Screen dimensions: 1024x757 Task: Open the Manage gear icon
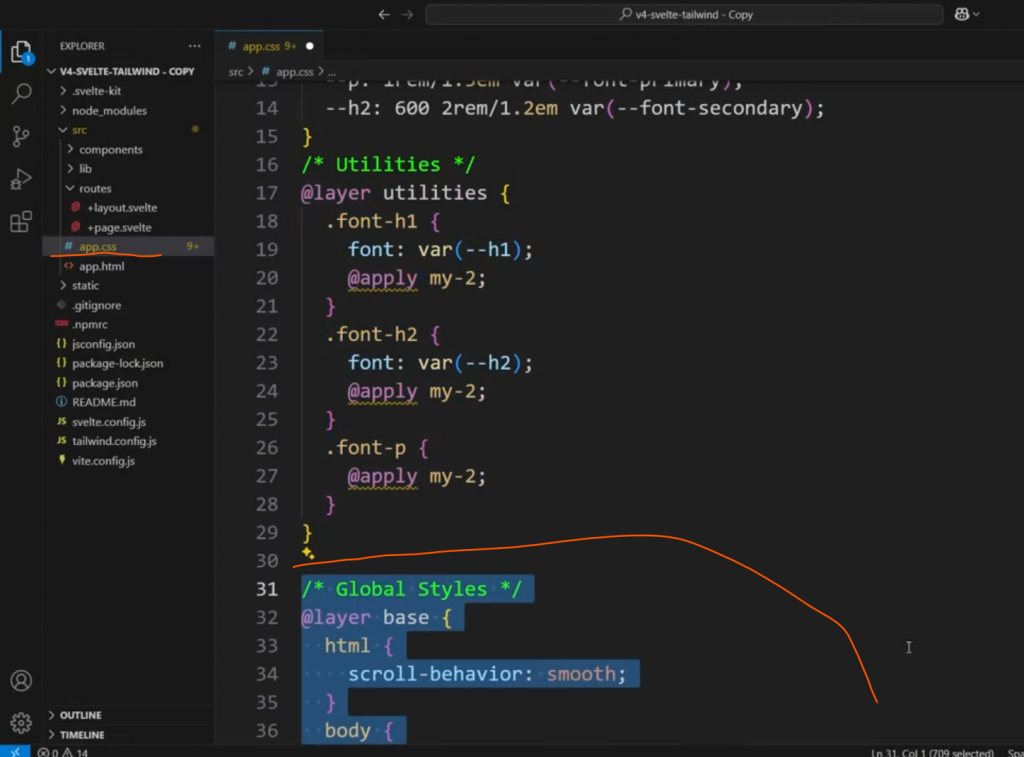(x=21, y=722)
